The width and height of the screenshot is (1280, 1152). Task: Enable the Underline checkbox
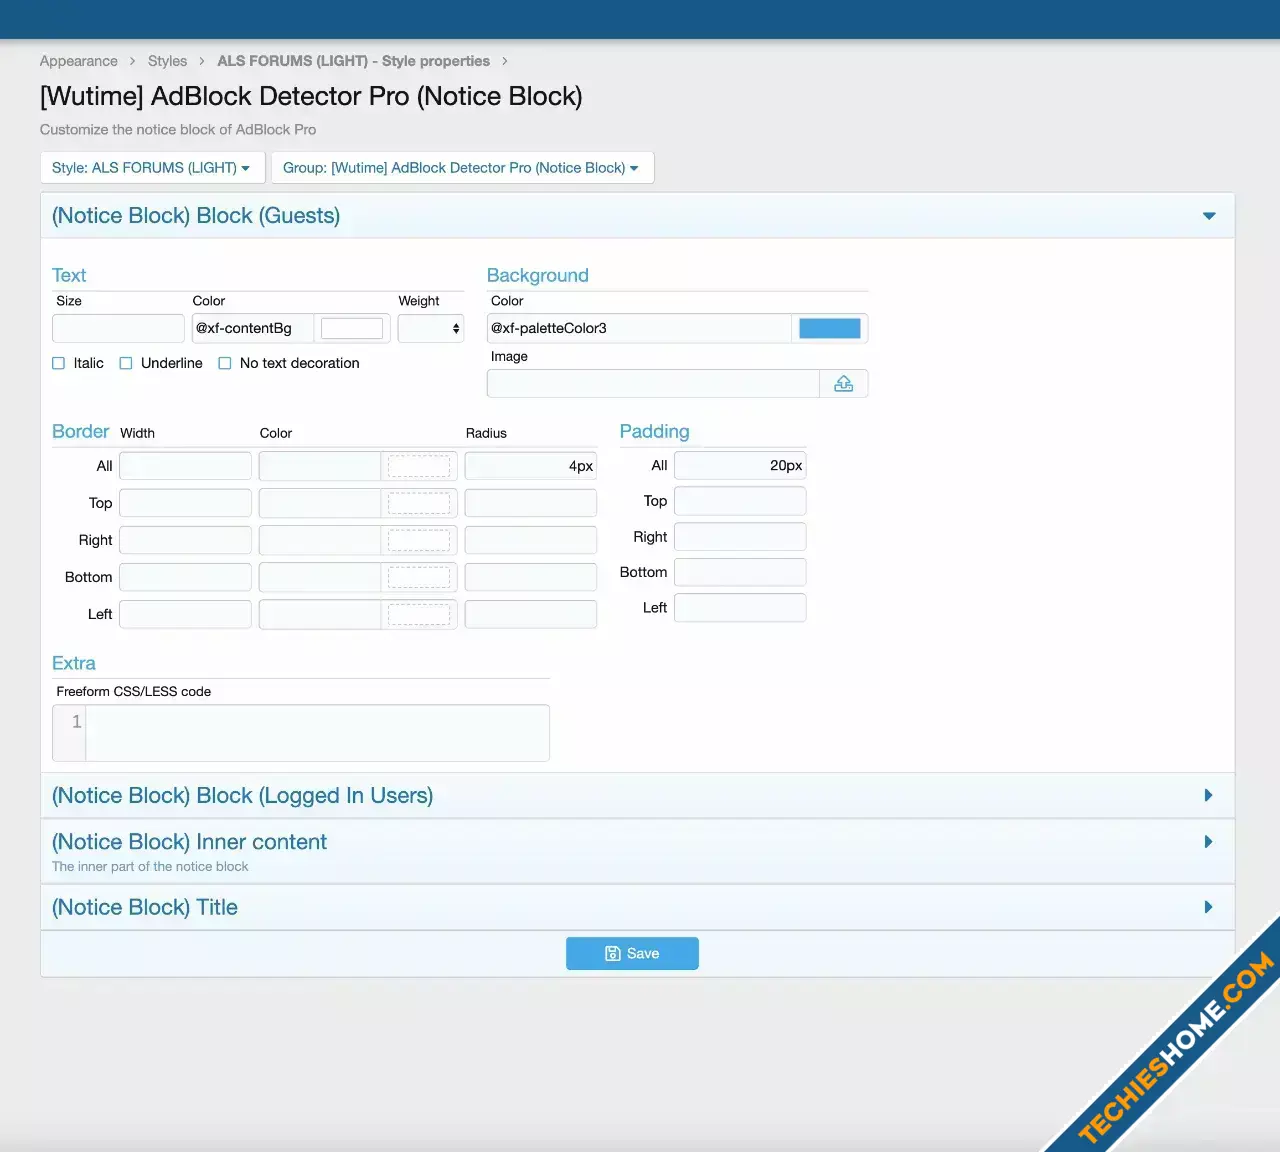126,363
